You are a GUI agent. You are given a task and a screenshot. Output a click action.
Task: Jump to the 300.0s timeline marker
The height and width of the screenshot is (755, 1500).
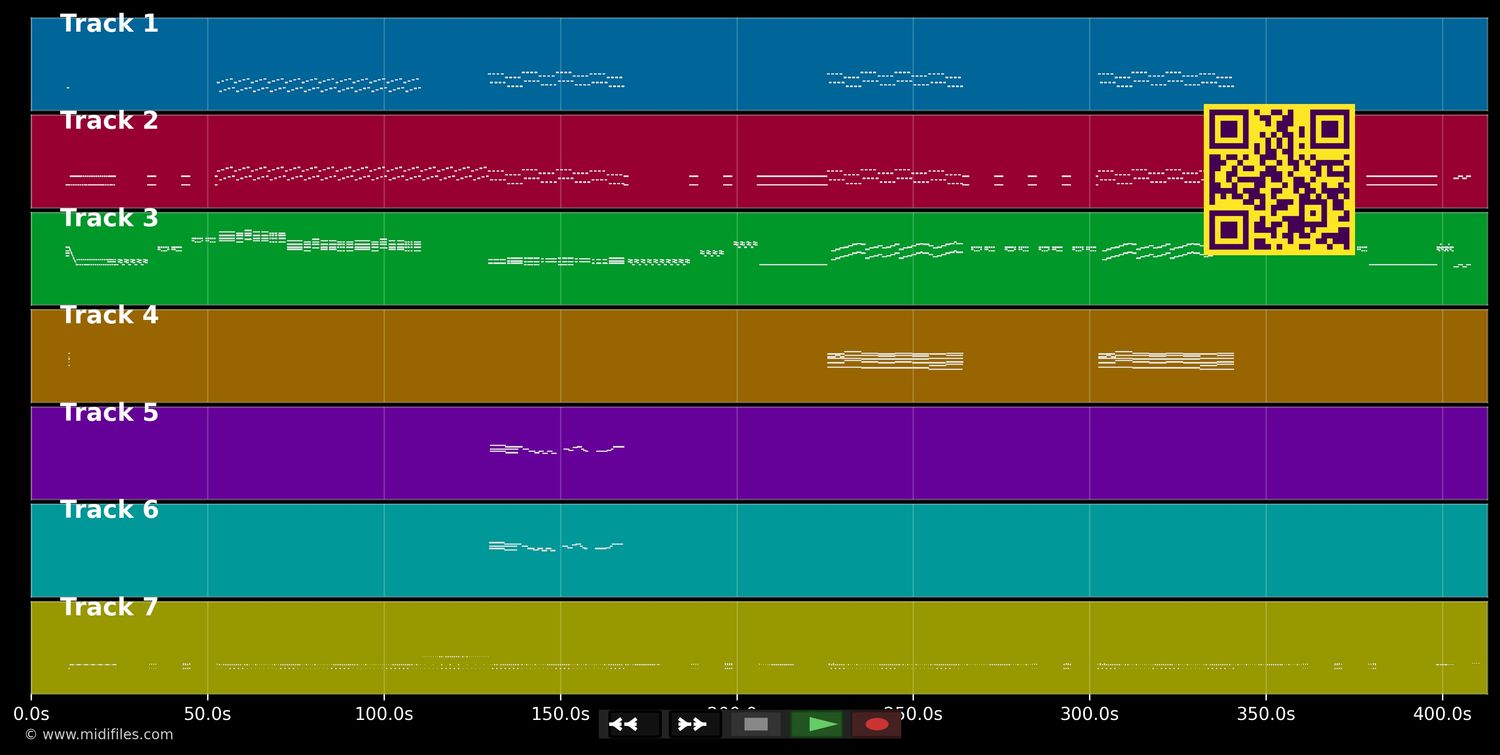click(x=1089, y=714)
